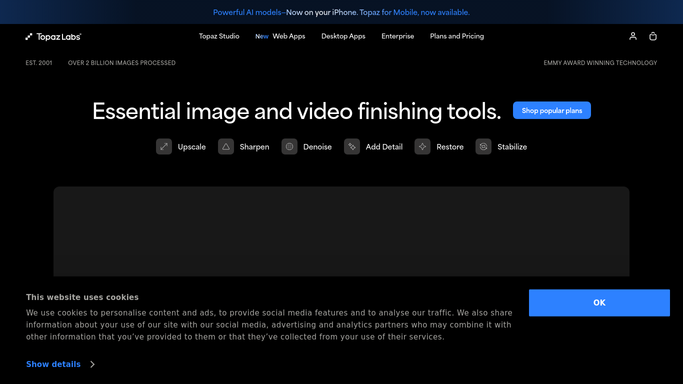The image size is (683, 384).
Task: Click the 'New' badge beside Web Apps
Action: coord(262,37)
